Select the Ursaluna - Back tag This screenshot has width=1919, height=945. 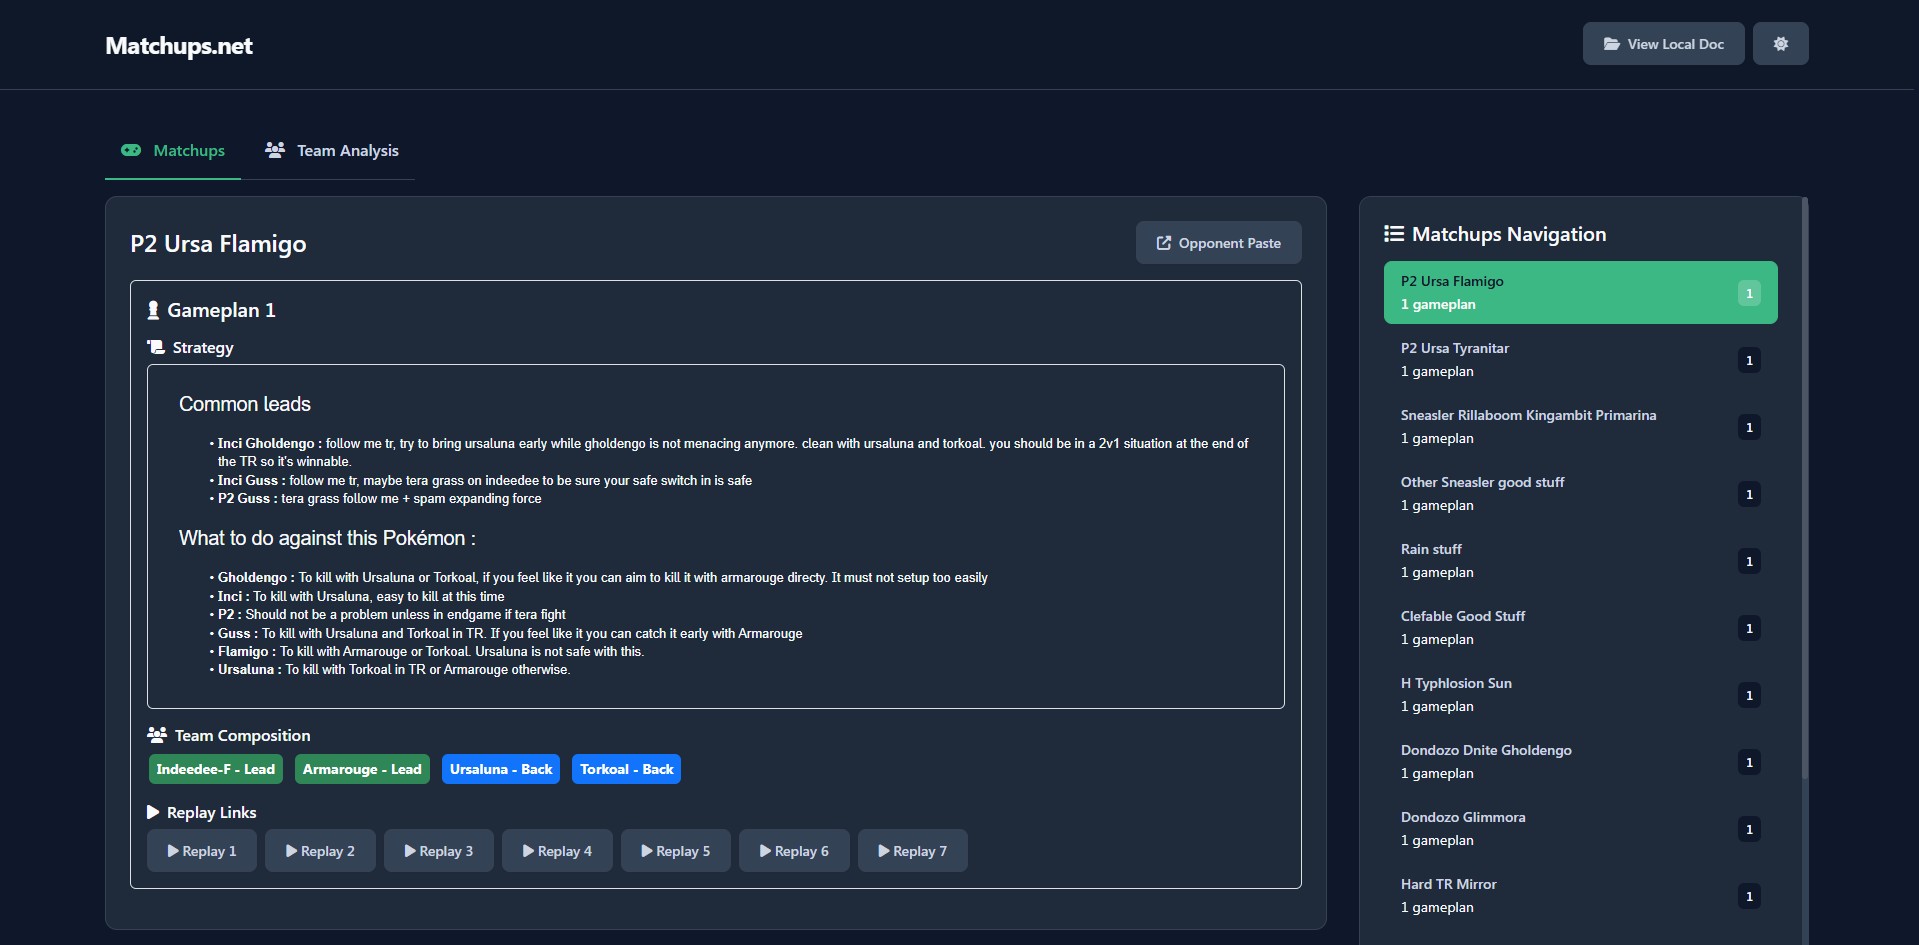click(501, 769)
